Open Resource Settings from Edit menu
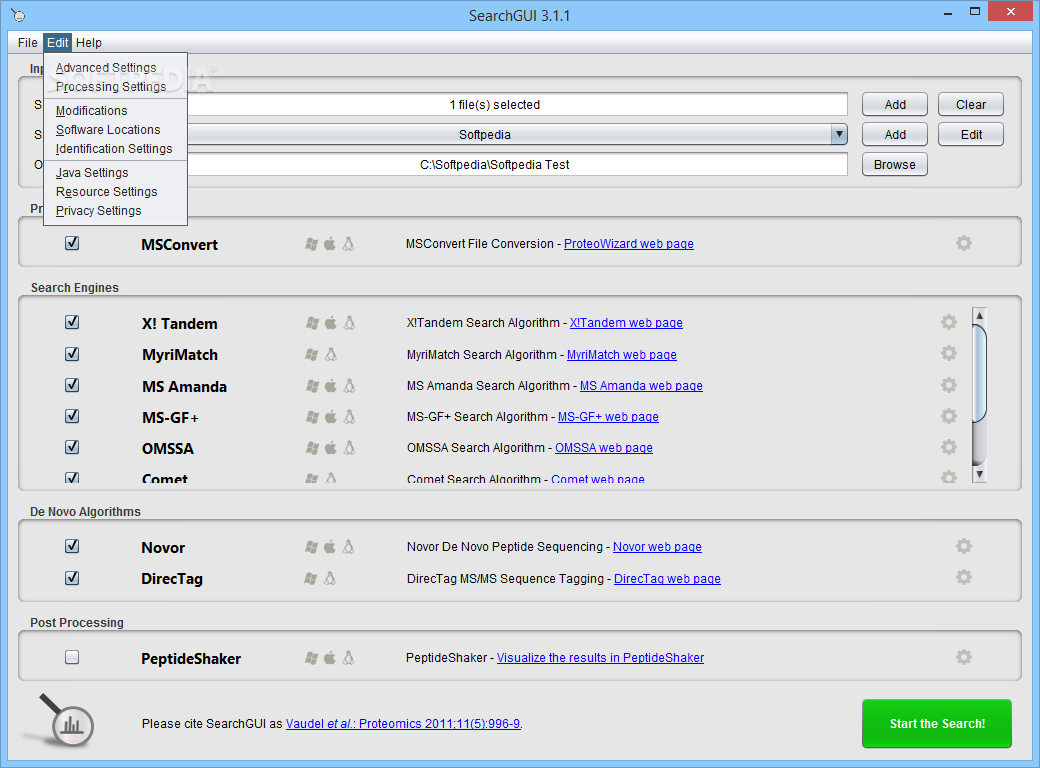Viewport: 1040px width, 768px height. 115,192
